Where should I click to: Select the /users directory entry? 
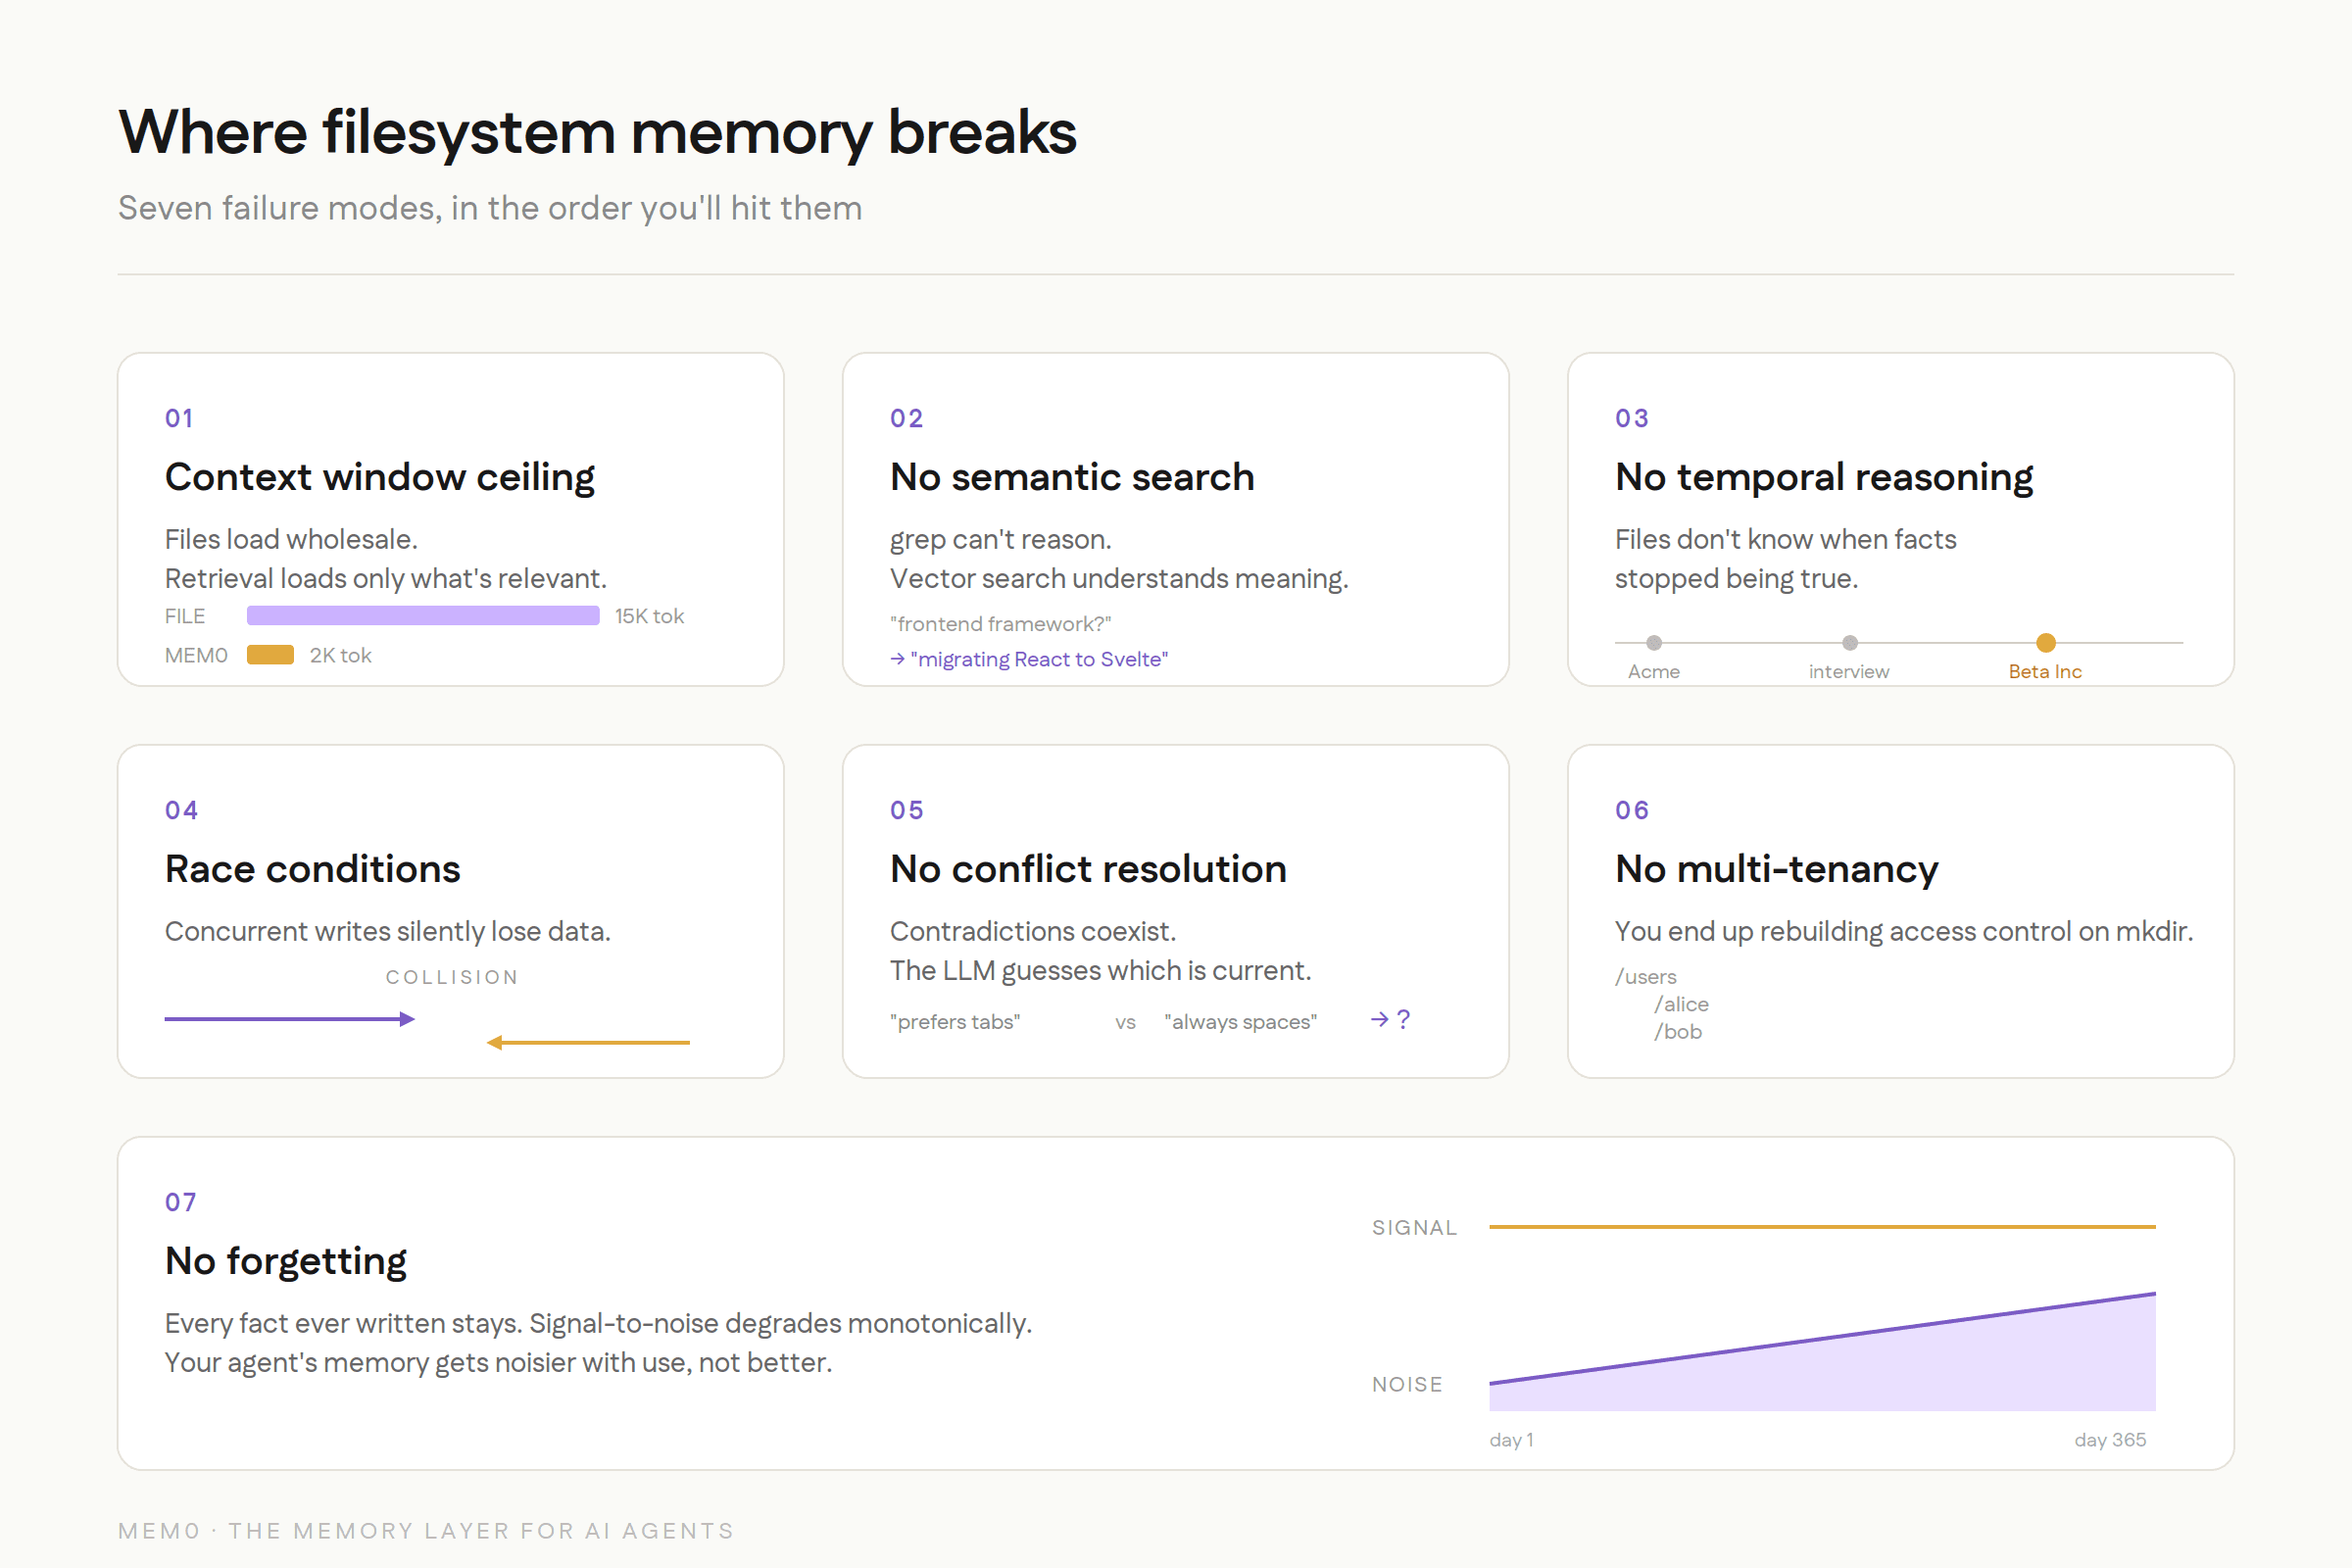coord(1645,977)
